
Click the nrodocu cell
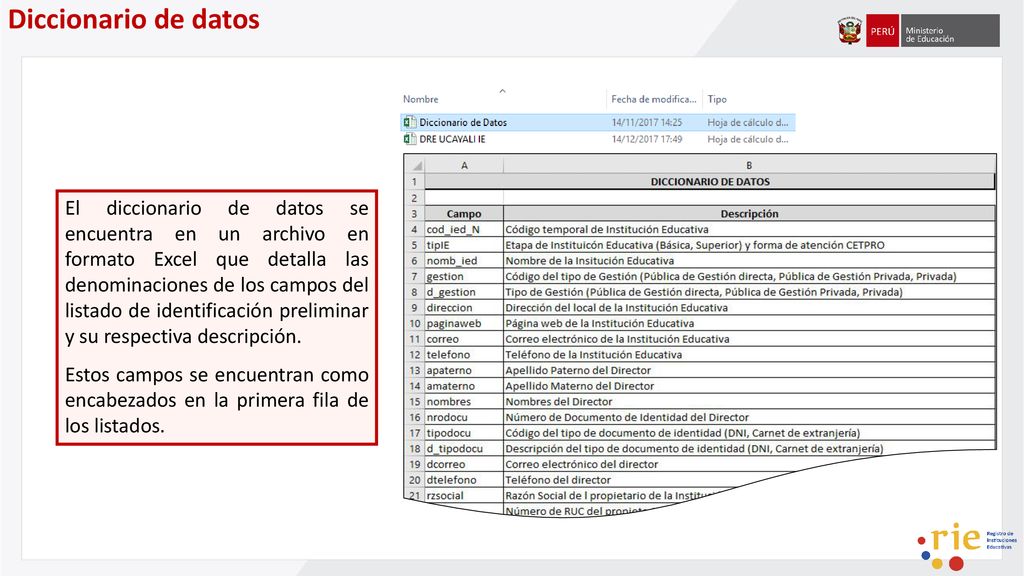[464, 417]
